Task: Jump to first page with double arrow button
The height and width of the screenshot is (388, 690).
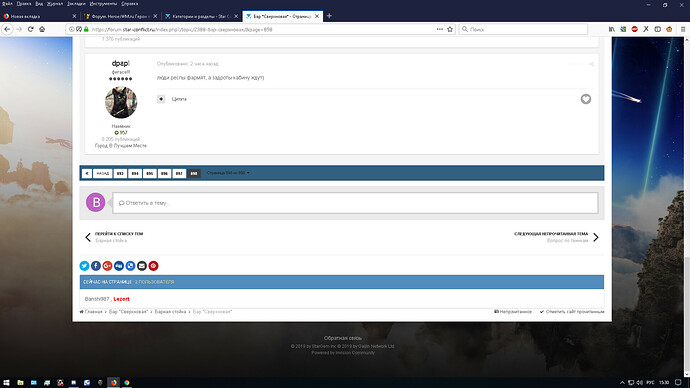Action: pos(87,173)
